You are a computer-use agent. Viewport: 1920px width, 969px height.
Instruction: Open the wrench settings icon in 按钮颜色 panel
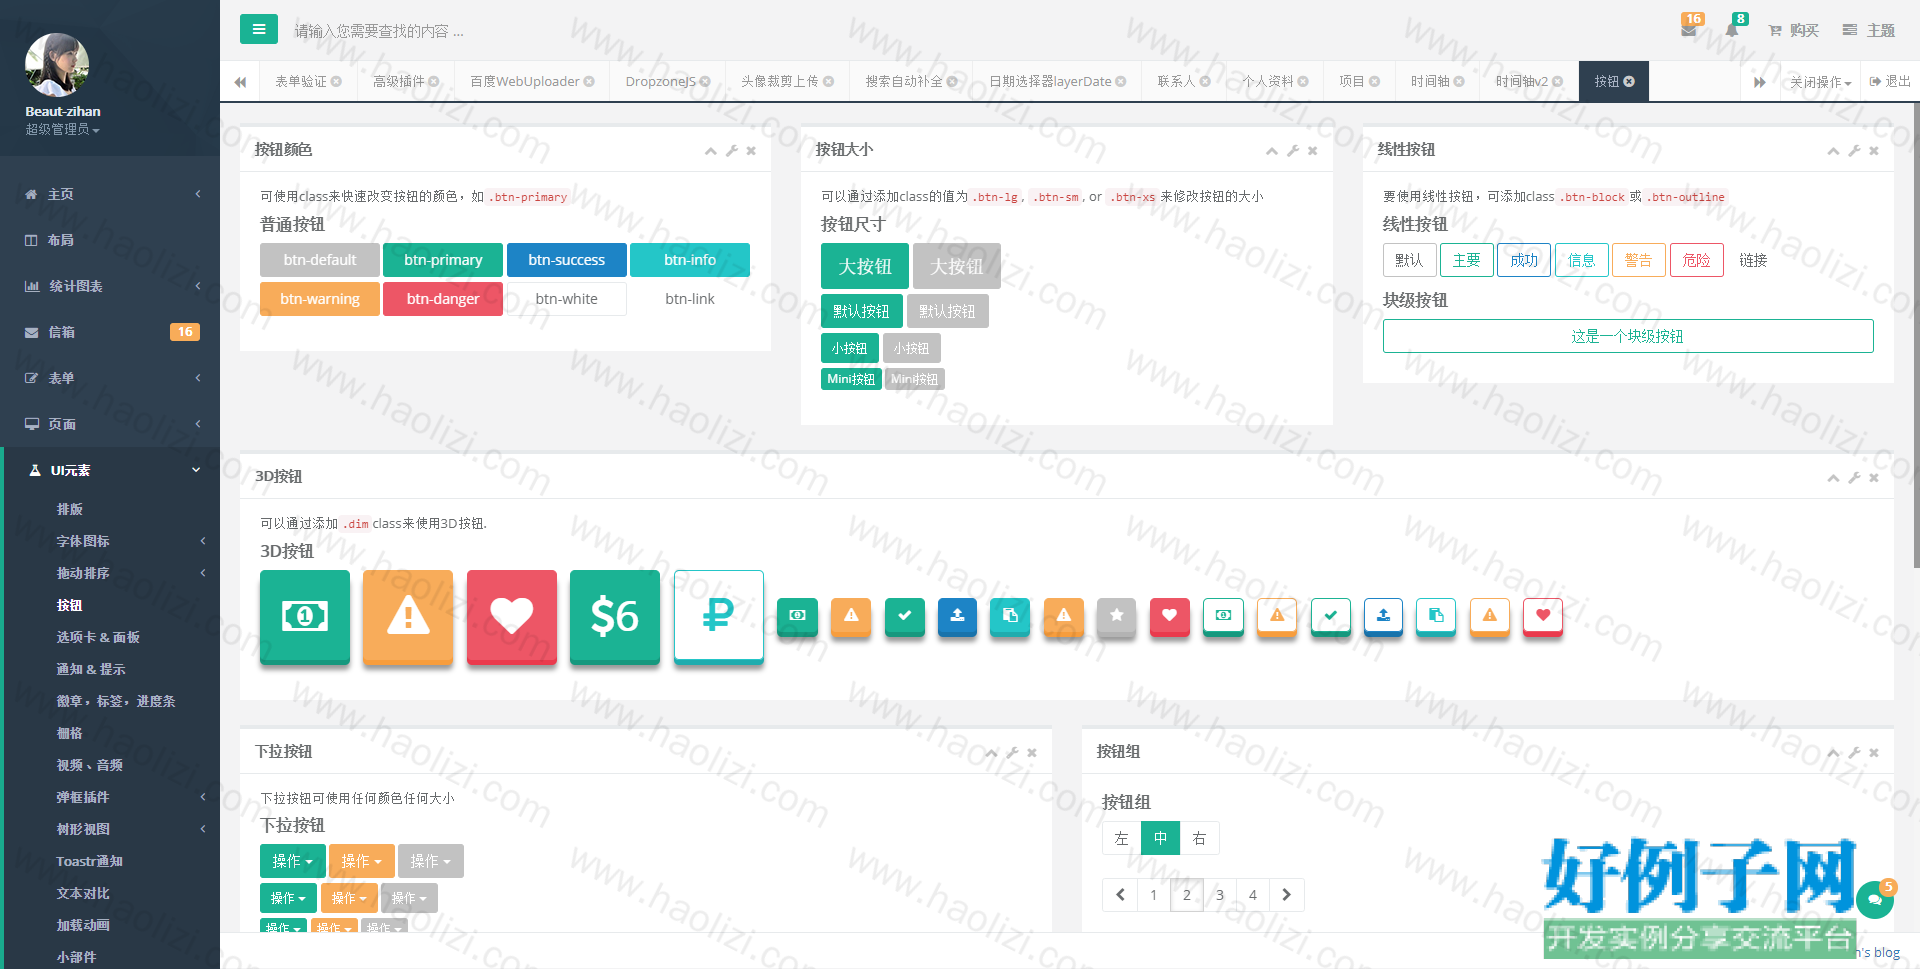[x=731, y=151]
